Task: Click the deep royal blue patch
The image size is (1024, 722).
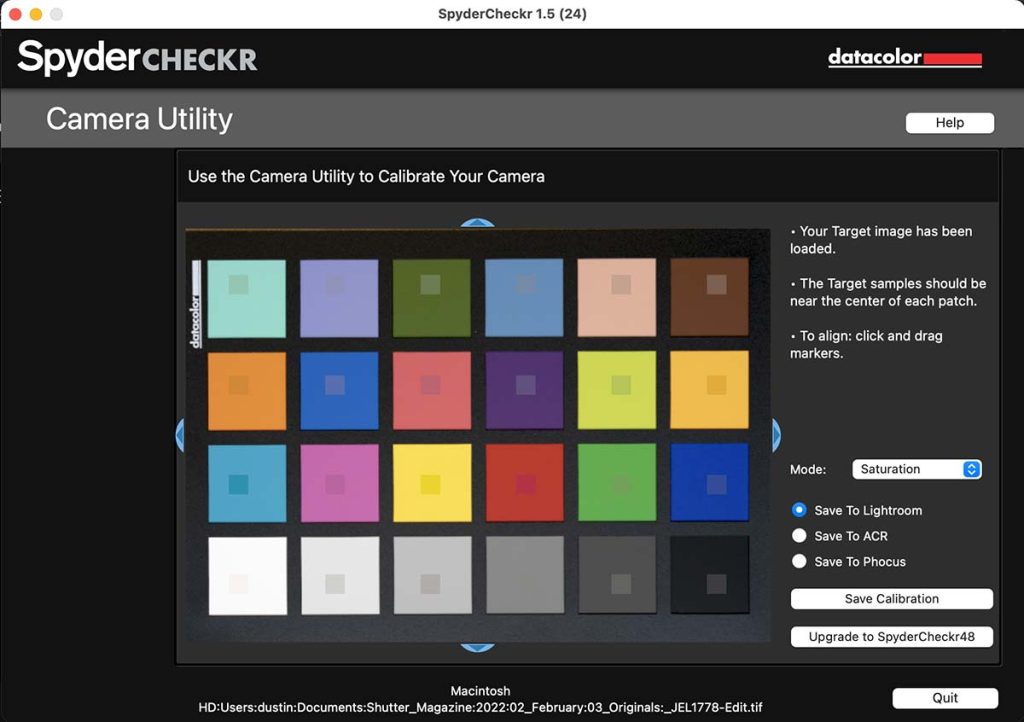Action: coord(710,482)
